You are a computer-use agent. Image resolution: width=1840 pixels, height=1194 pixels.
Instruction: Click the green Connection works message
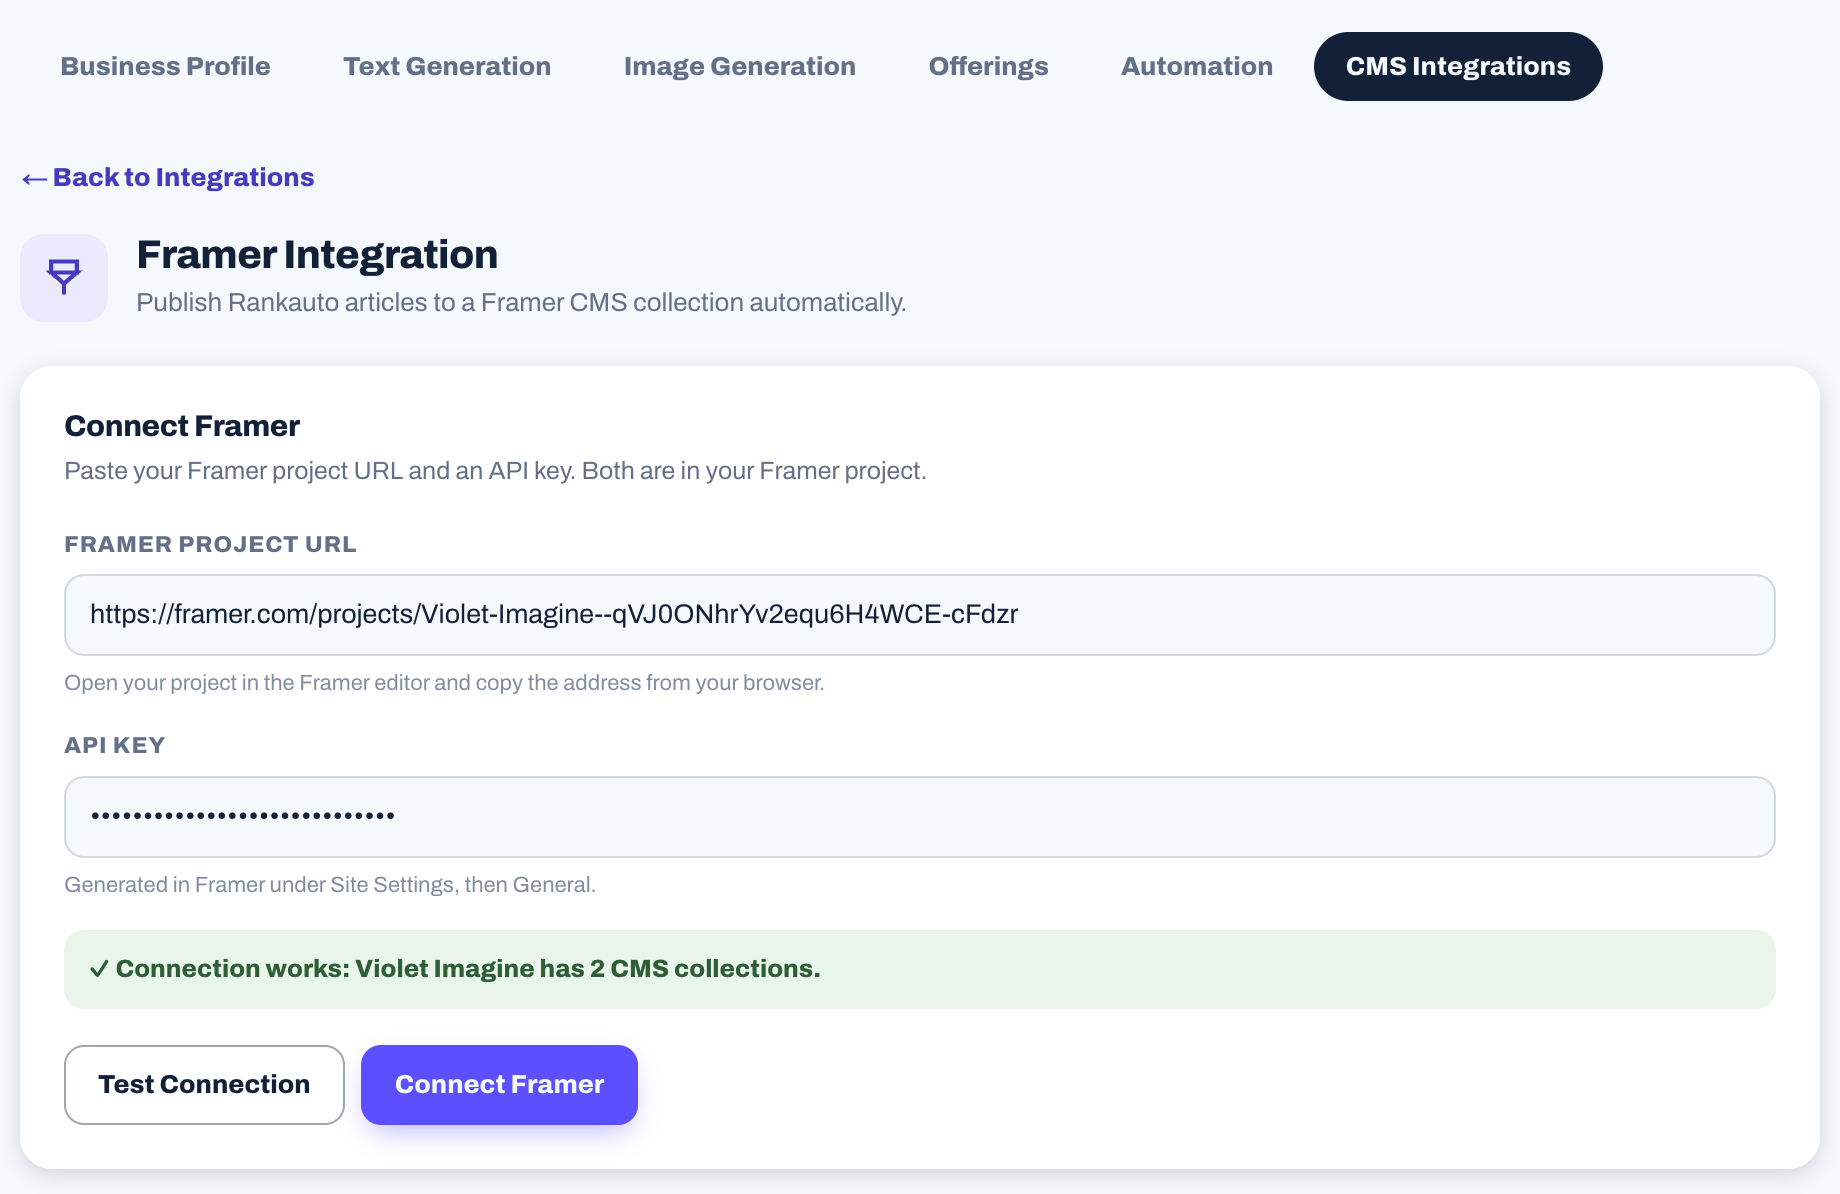click(920, 969)
